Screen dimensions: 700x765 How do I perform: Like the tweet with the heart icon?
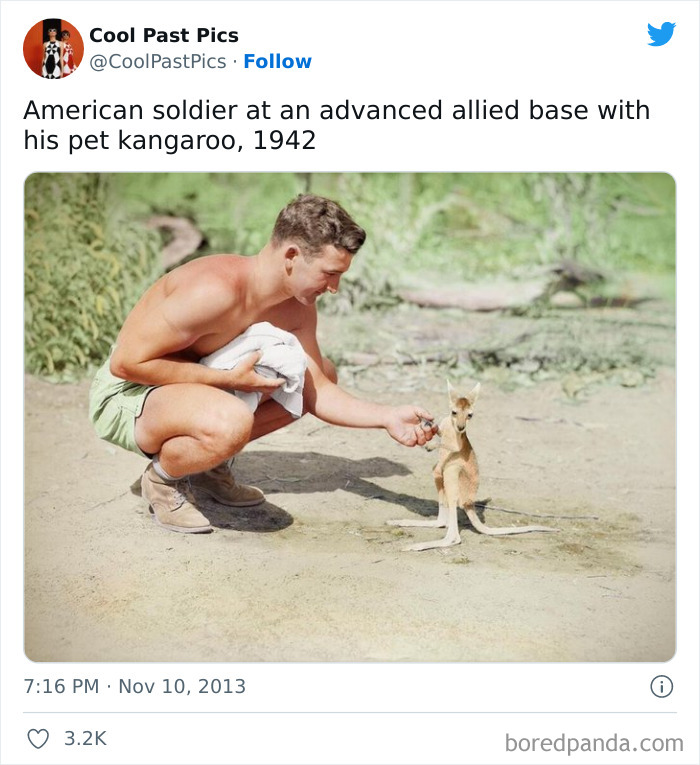(38, 739)
